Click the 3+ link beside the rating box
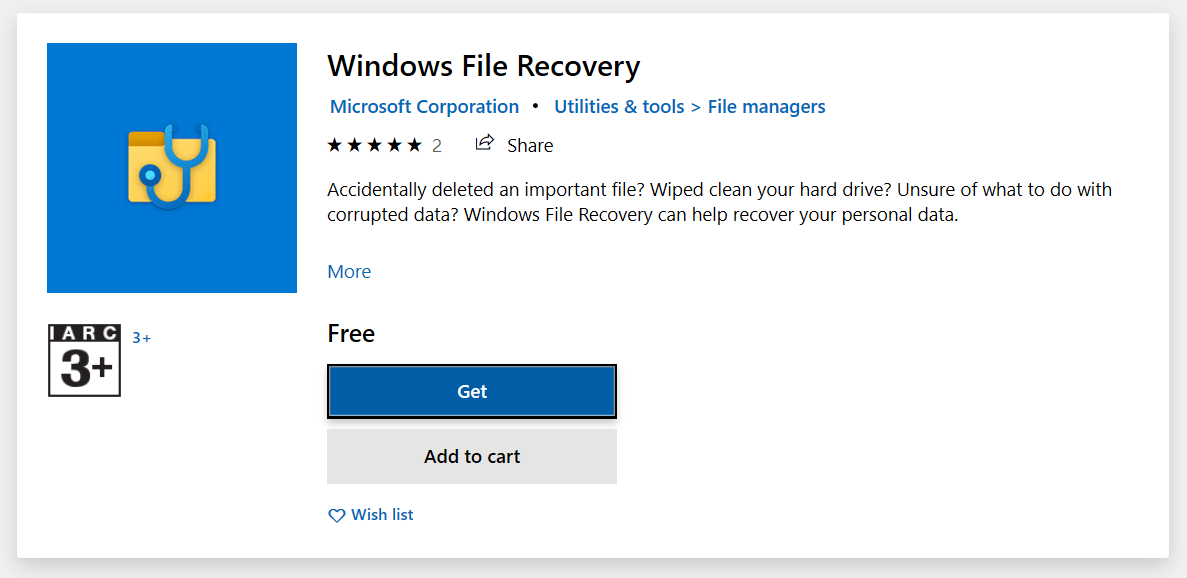The width and height of the screenshot is (1187, 578). (x=141, y=337)
